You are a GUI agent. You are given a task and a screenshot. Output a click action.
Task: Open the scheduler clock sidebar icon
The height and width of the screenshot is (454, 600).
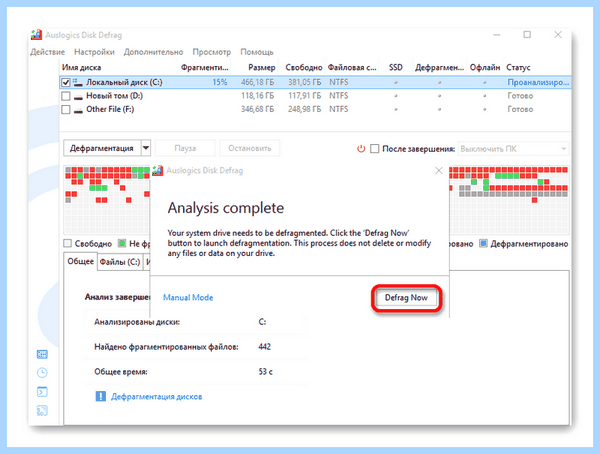coord(42,373)
